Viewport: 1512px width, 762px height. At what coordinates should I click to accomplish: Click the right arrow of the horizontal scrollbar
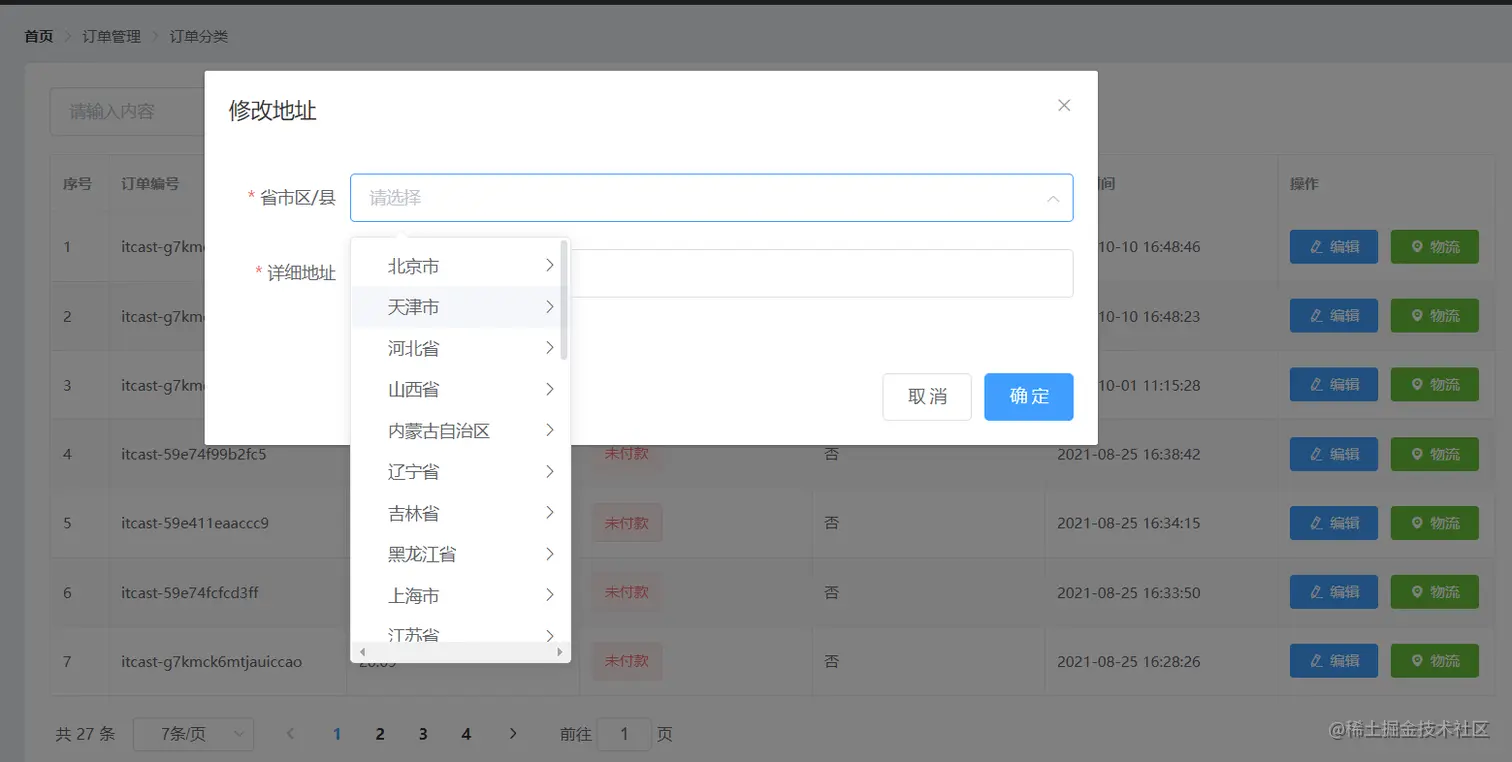560,652
